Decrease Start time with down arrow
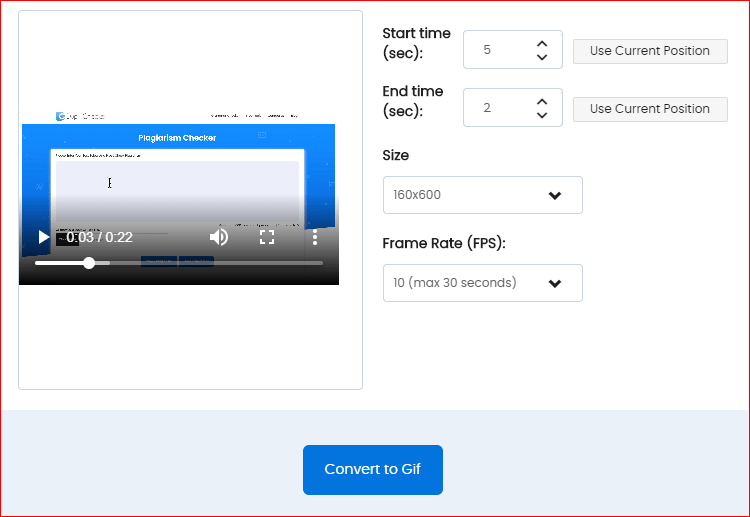Viewport: 750px width, 517px height. [x=542, y=57]
